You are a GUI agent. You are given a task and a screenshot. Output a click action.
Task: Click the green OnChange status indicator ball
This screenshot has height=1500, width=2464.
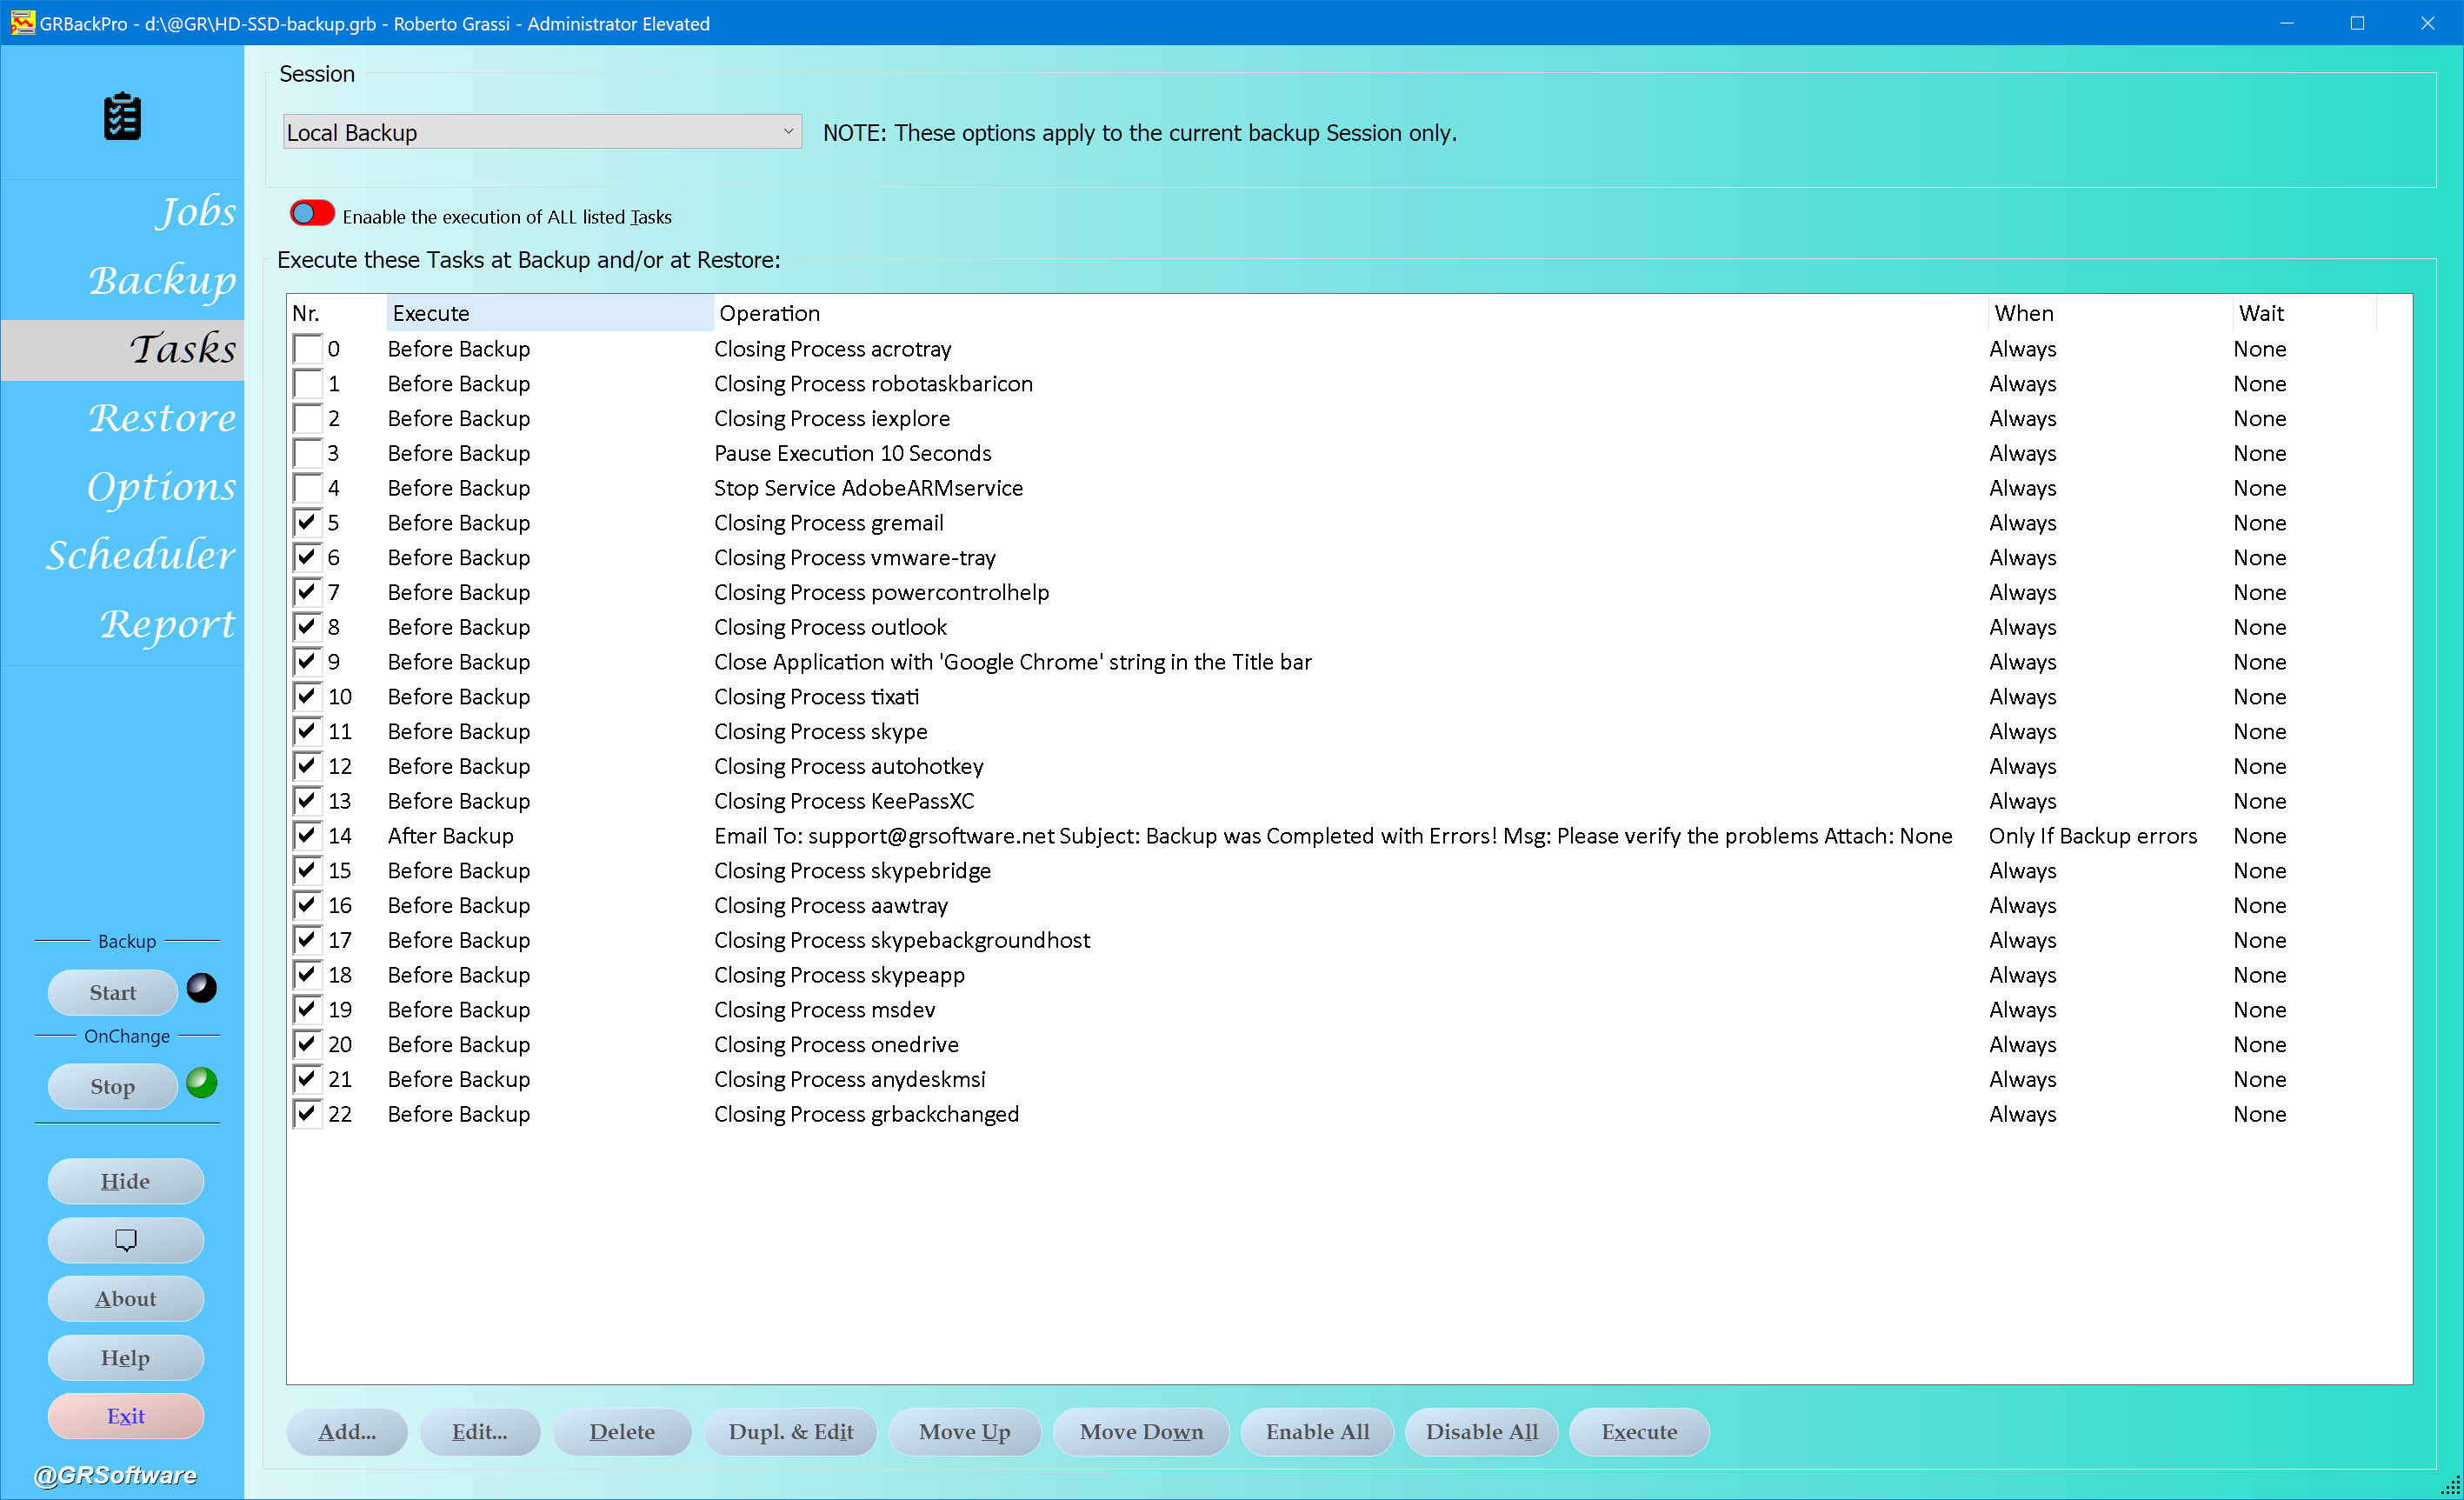[202, 1082]
